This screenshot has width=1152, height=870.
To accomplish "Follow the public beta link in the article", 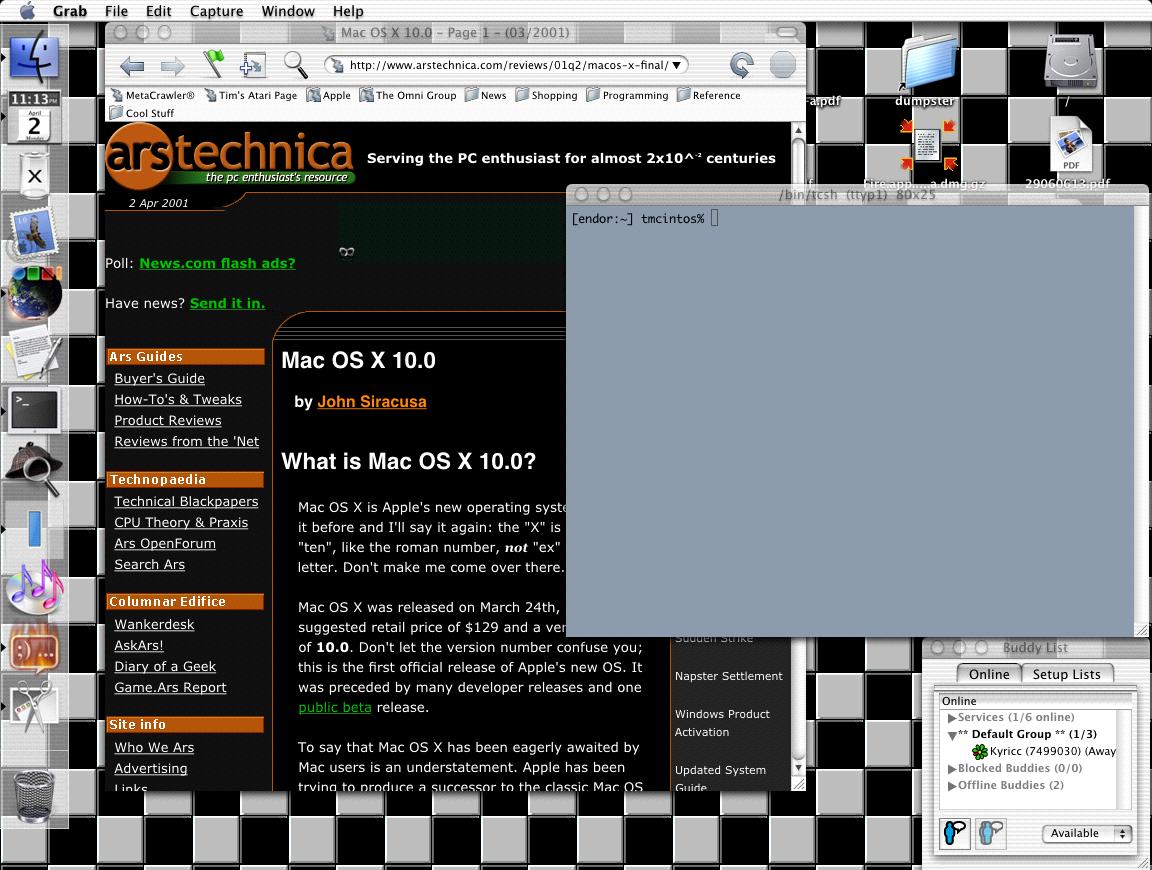I will click(x=334, y=707).
